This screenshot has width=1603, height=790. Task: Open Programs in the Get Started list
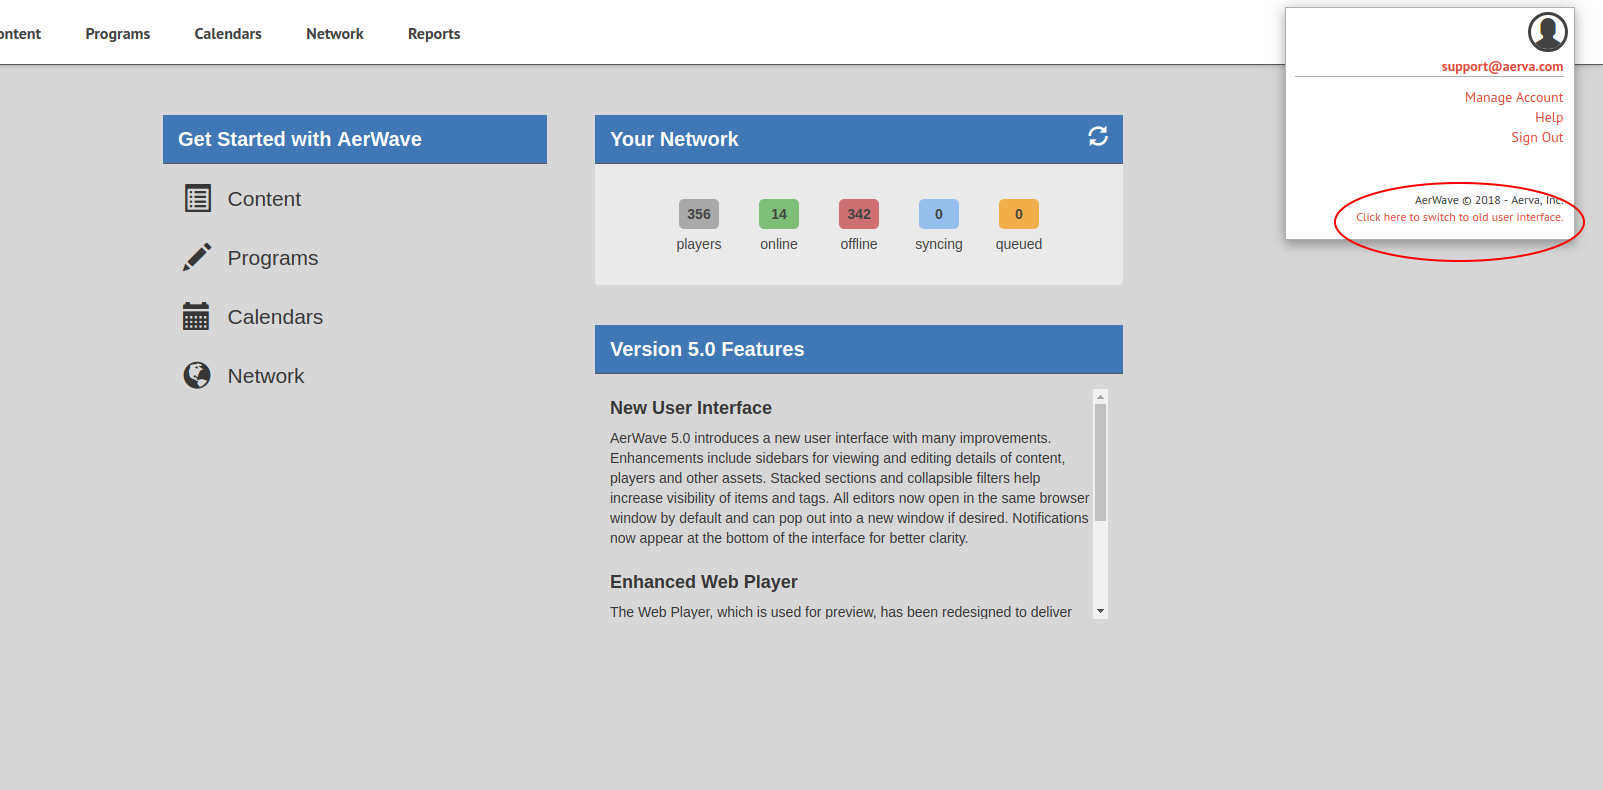pyautogui.click(x=273, y=258)
